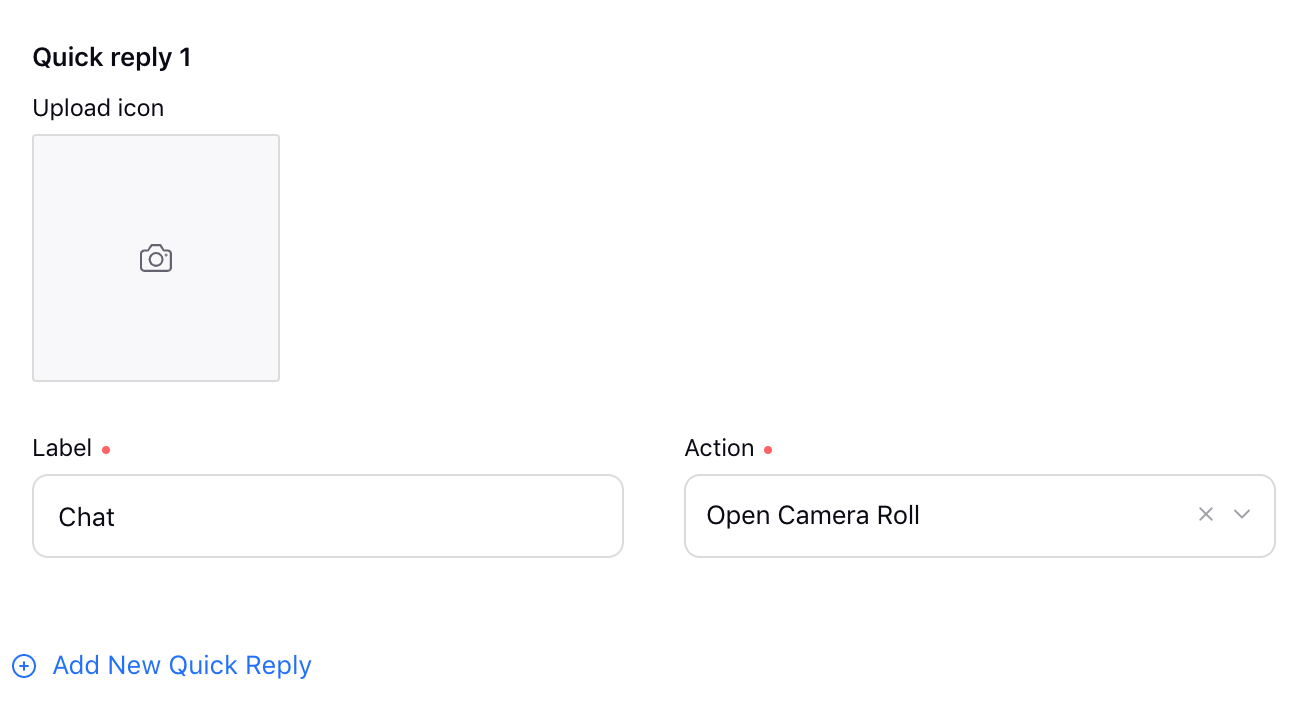Viewport: 1298px width, 720px height.
Task: Click empty space right of Chat text
Action: tap(370, 517)
